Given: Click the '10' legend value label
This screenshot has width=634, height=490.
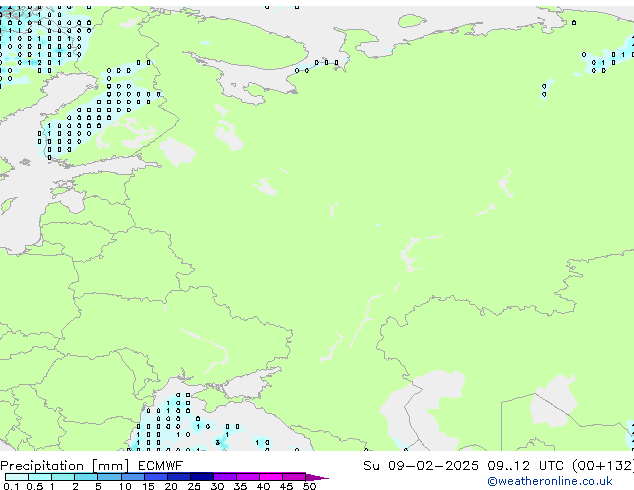Looking at the screenshot, I should pos(125,486).
